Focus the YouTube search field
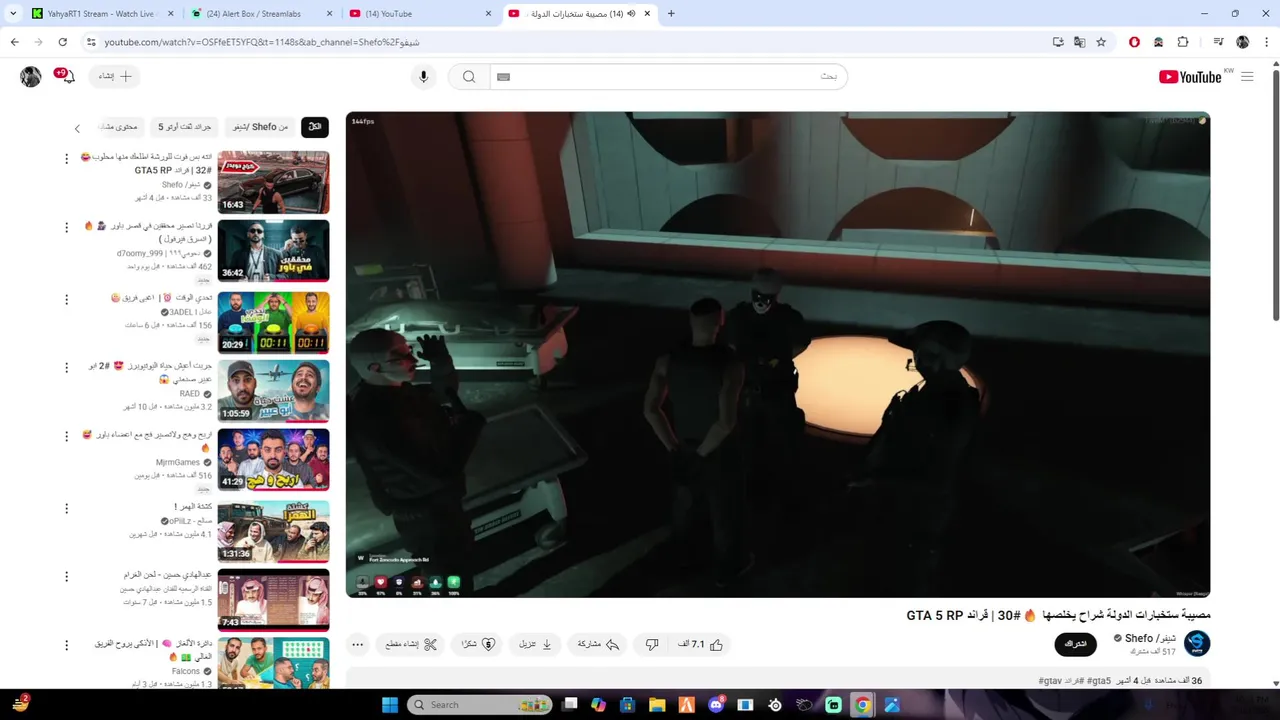The image size is (1280, 720). (668, 77)
